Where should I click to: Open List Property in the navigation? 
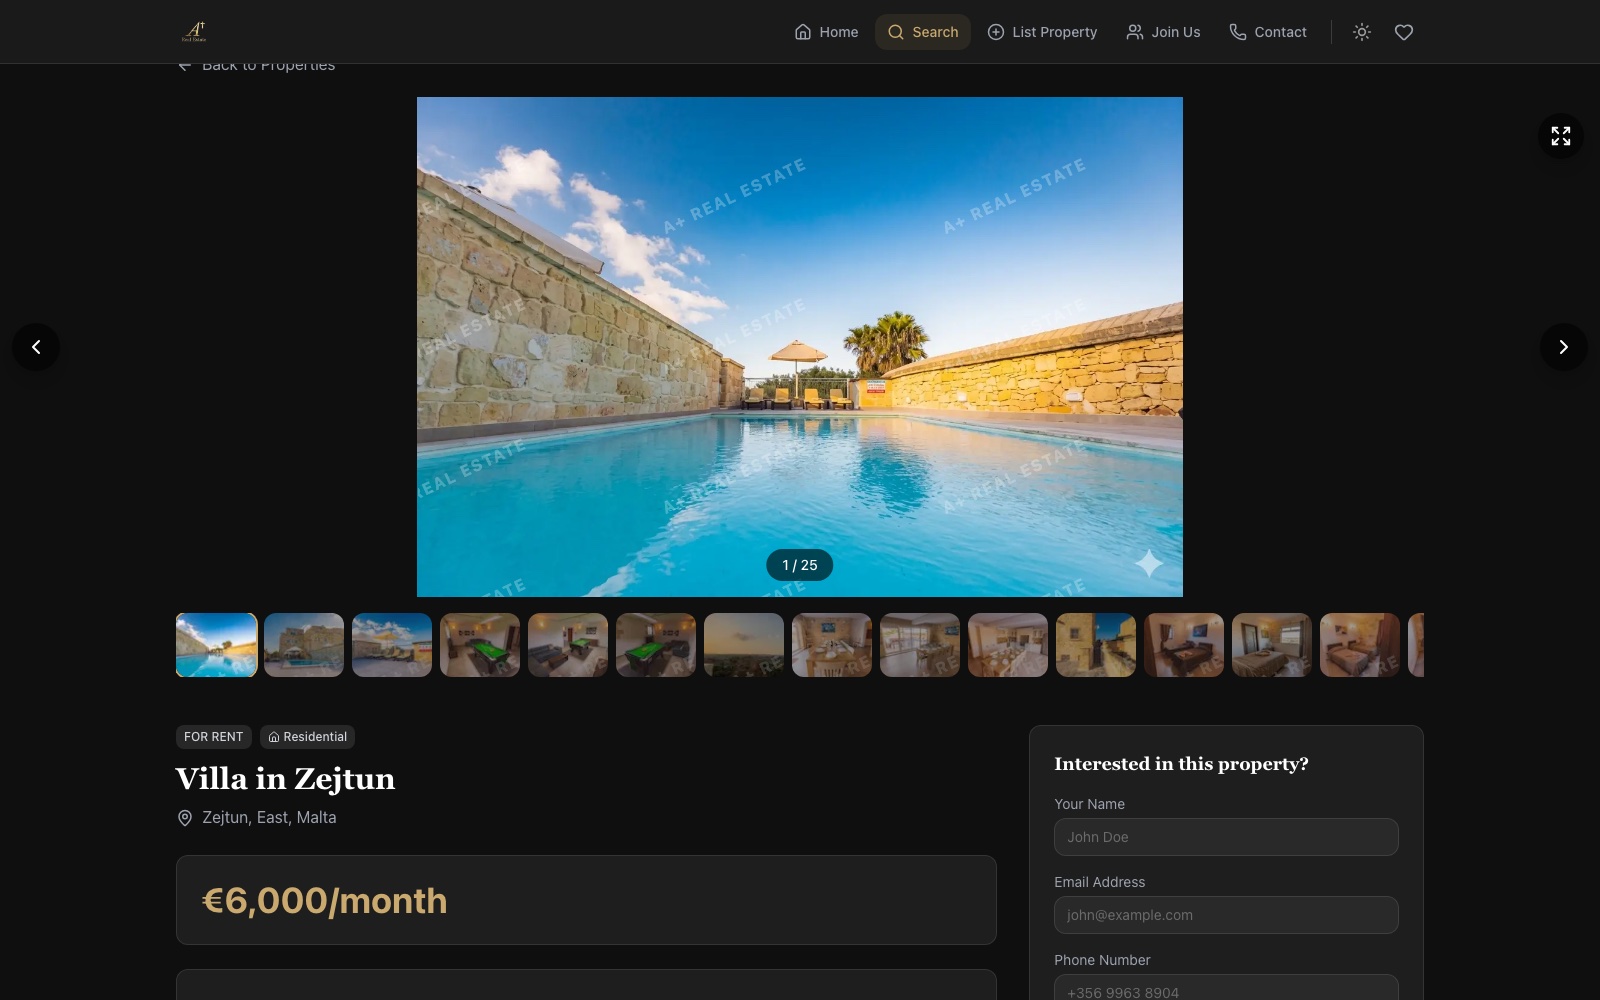[1042, 32]
